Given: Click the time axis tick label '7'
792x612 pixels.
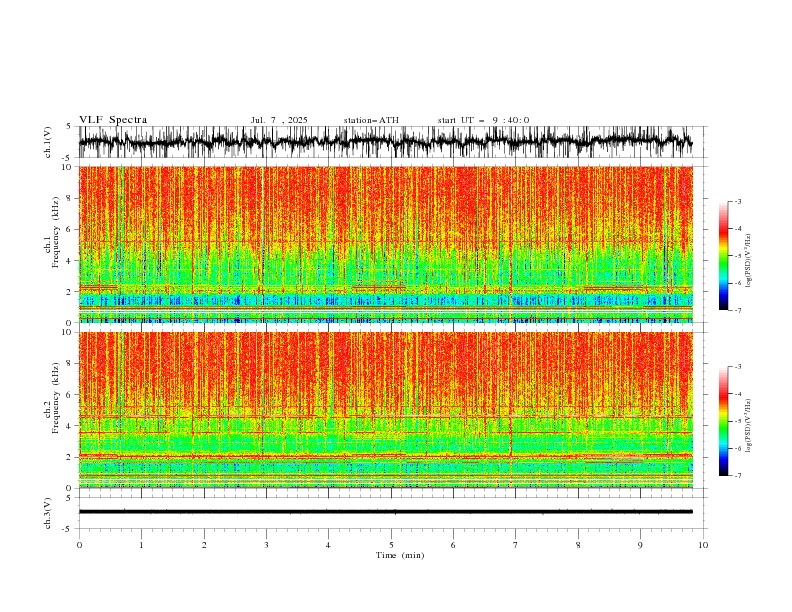Looking at the screenshot, I should pos(516,545).
